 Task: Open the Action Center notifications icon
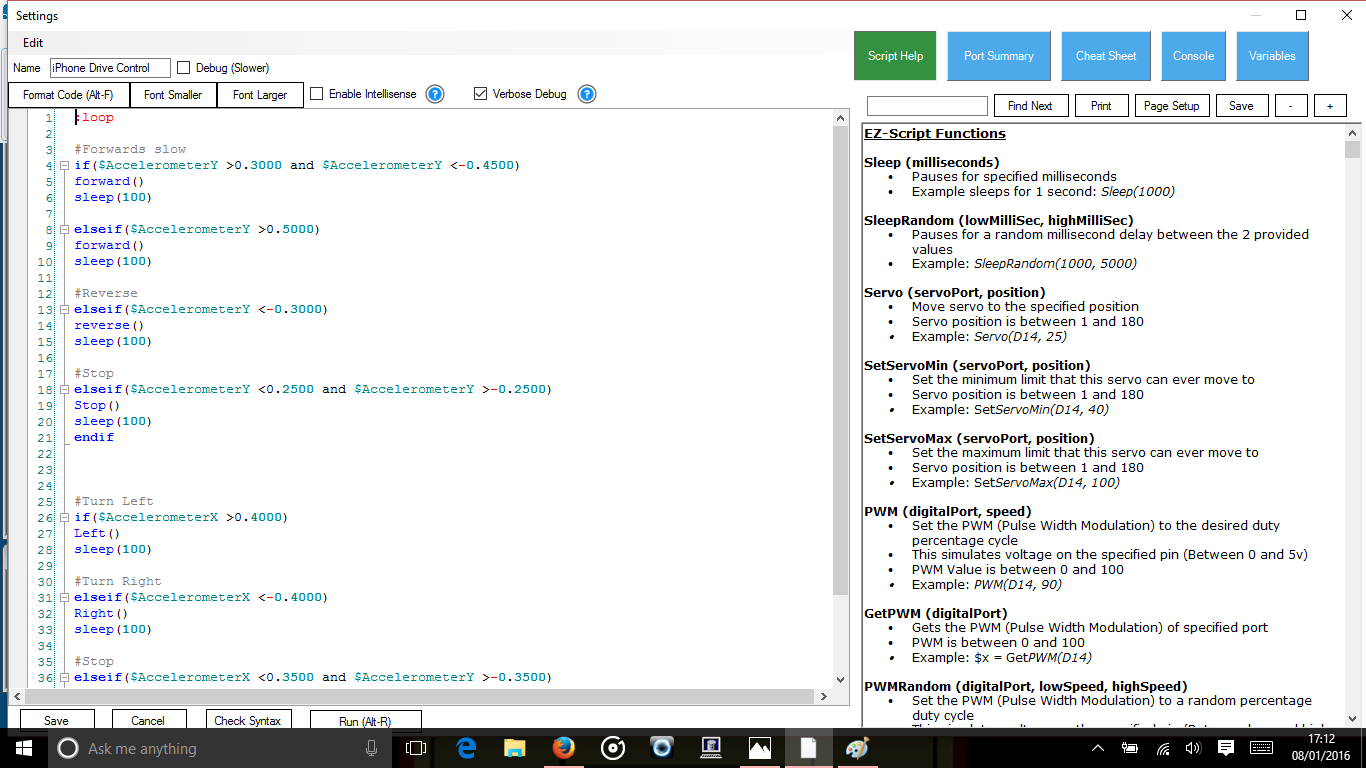tap(1226, 748)
